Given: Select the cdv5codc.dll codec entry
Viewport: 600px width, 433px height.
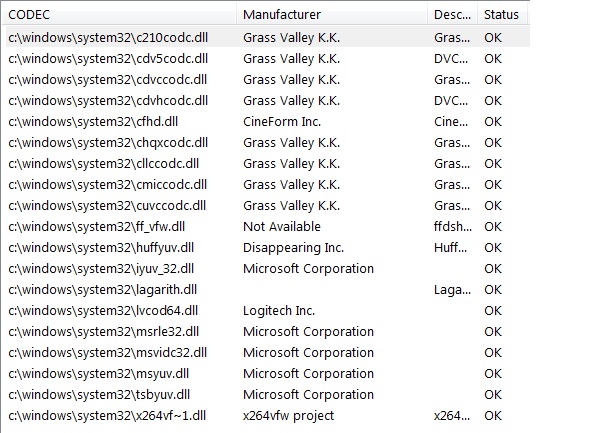Looking at the screenshot, I should click(x=108, y=58).
